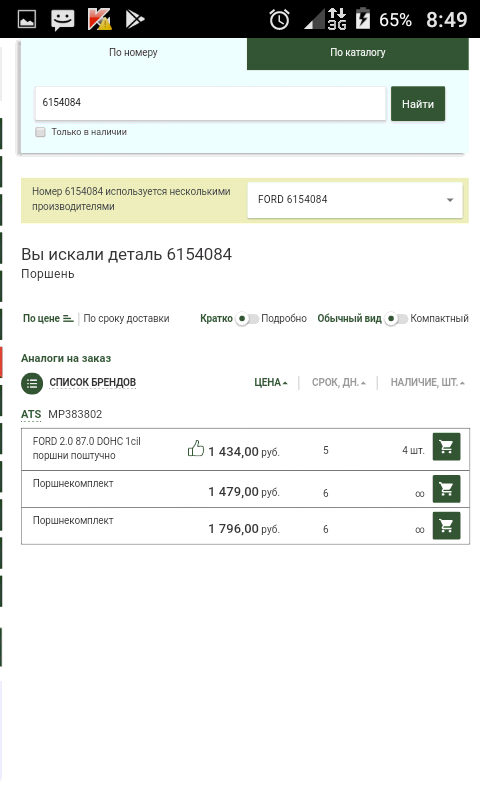
Task: Tick the «Только в наличии» checkbox
Action: click(40, 132)
